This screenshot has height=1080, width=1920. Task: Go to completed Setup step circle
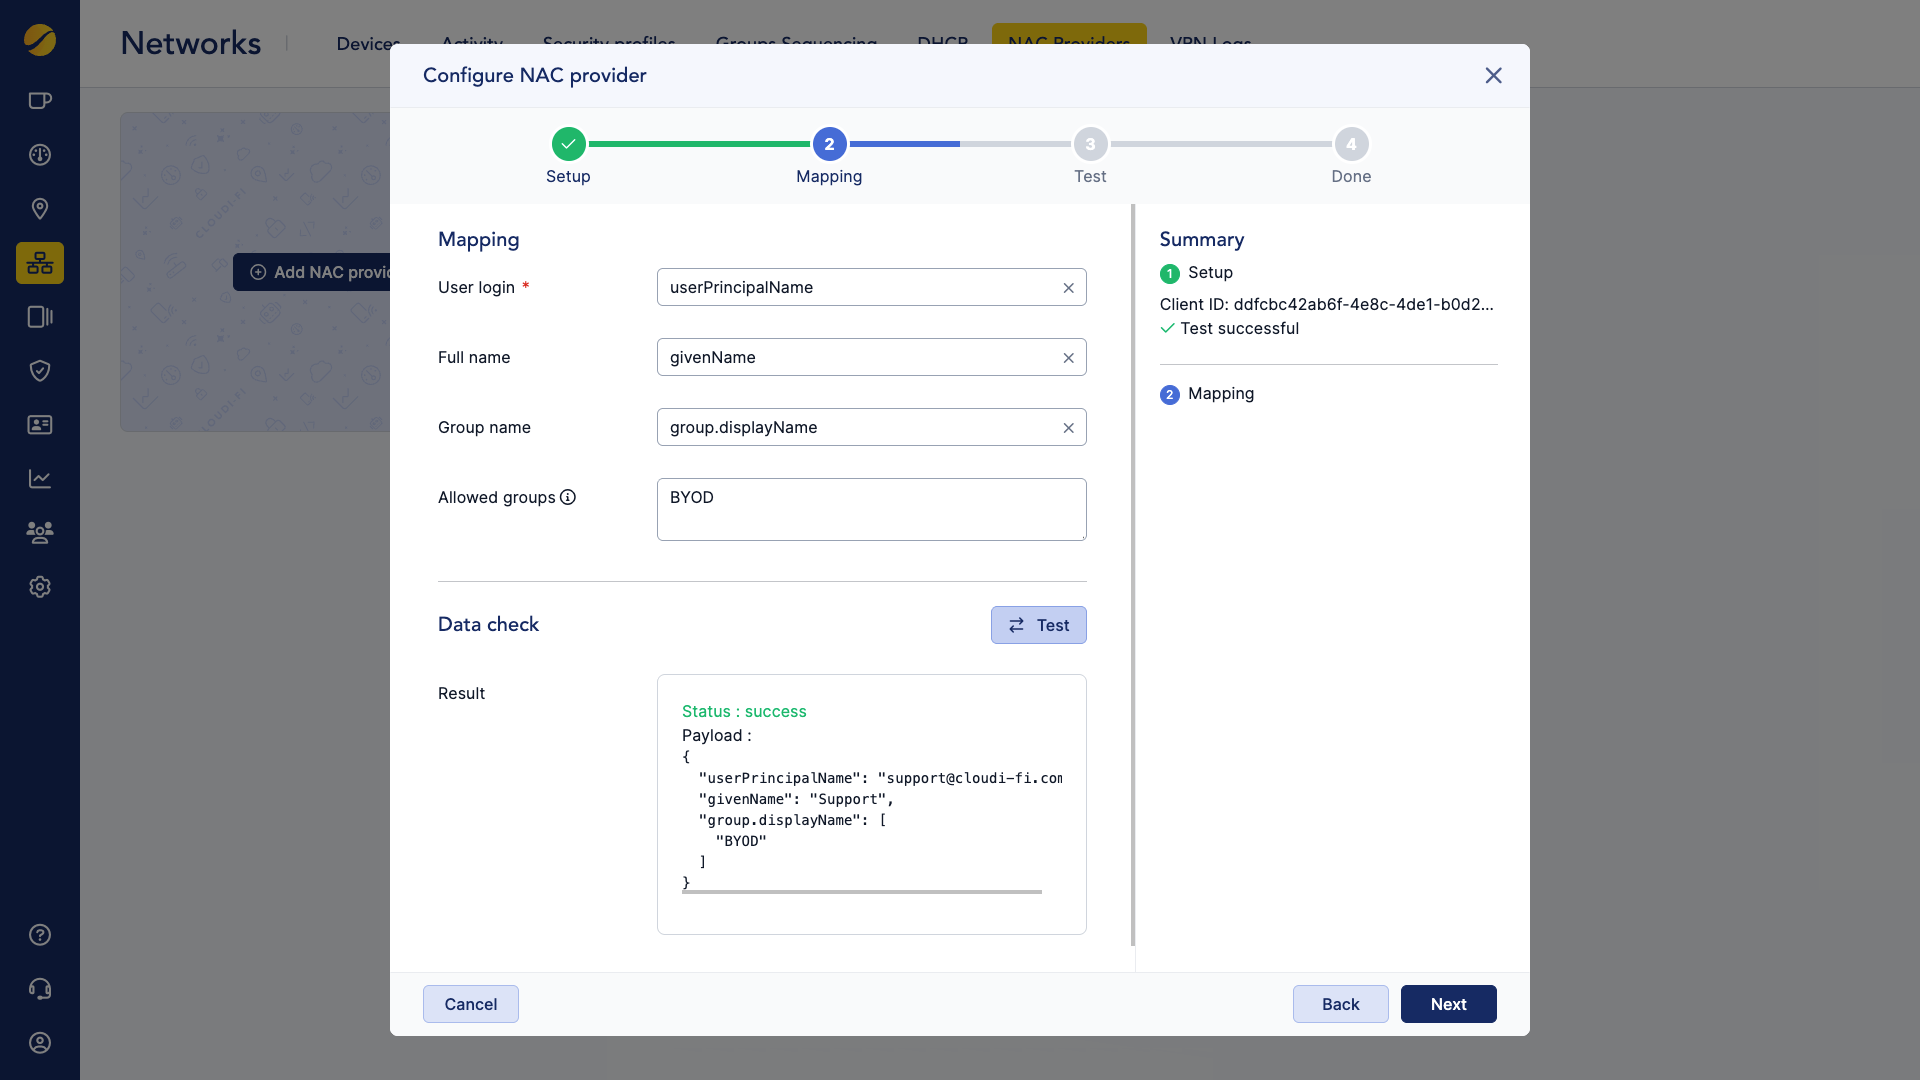tap(568, 144)
